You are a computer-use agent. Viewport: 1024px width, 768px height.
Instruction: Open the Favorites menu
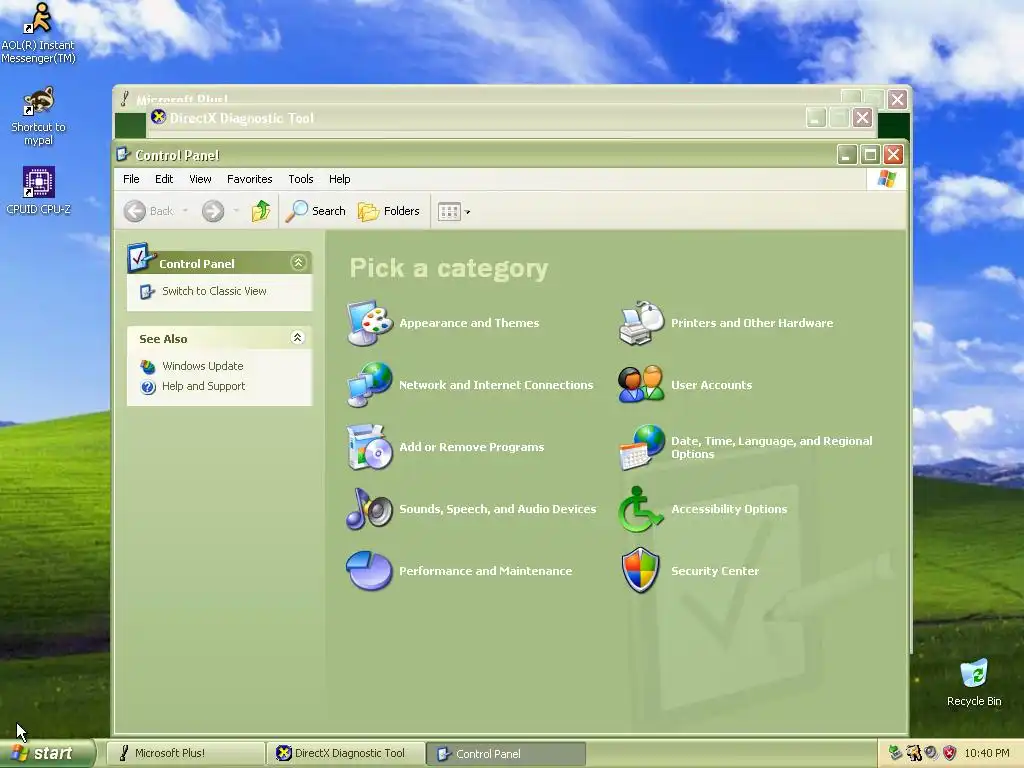[249, 179]
